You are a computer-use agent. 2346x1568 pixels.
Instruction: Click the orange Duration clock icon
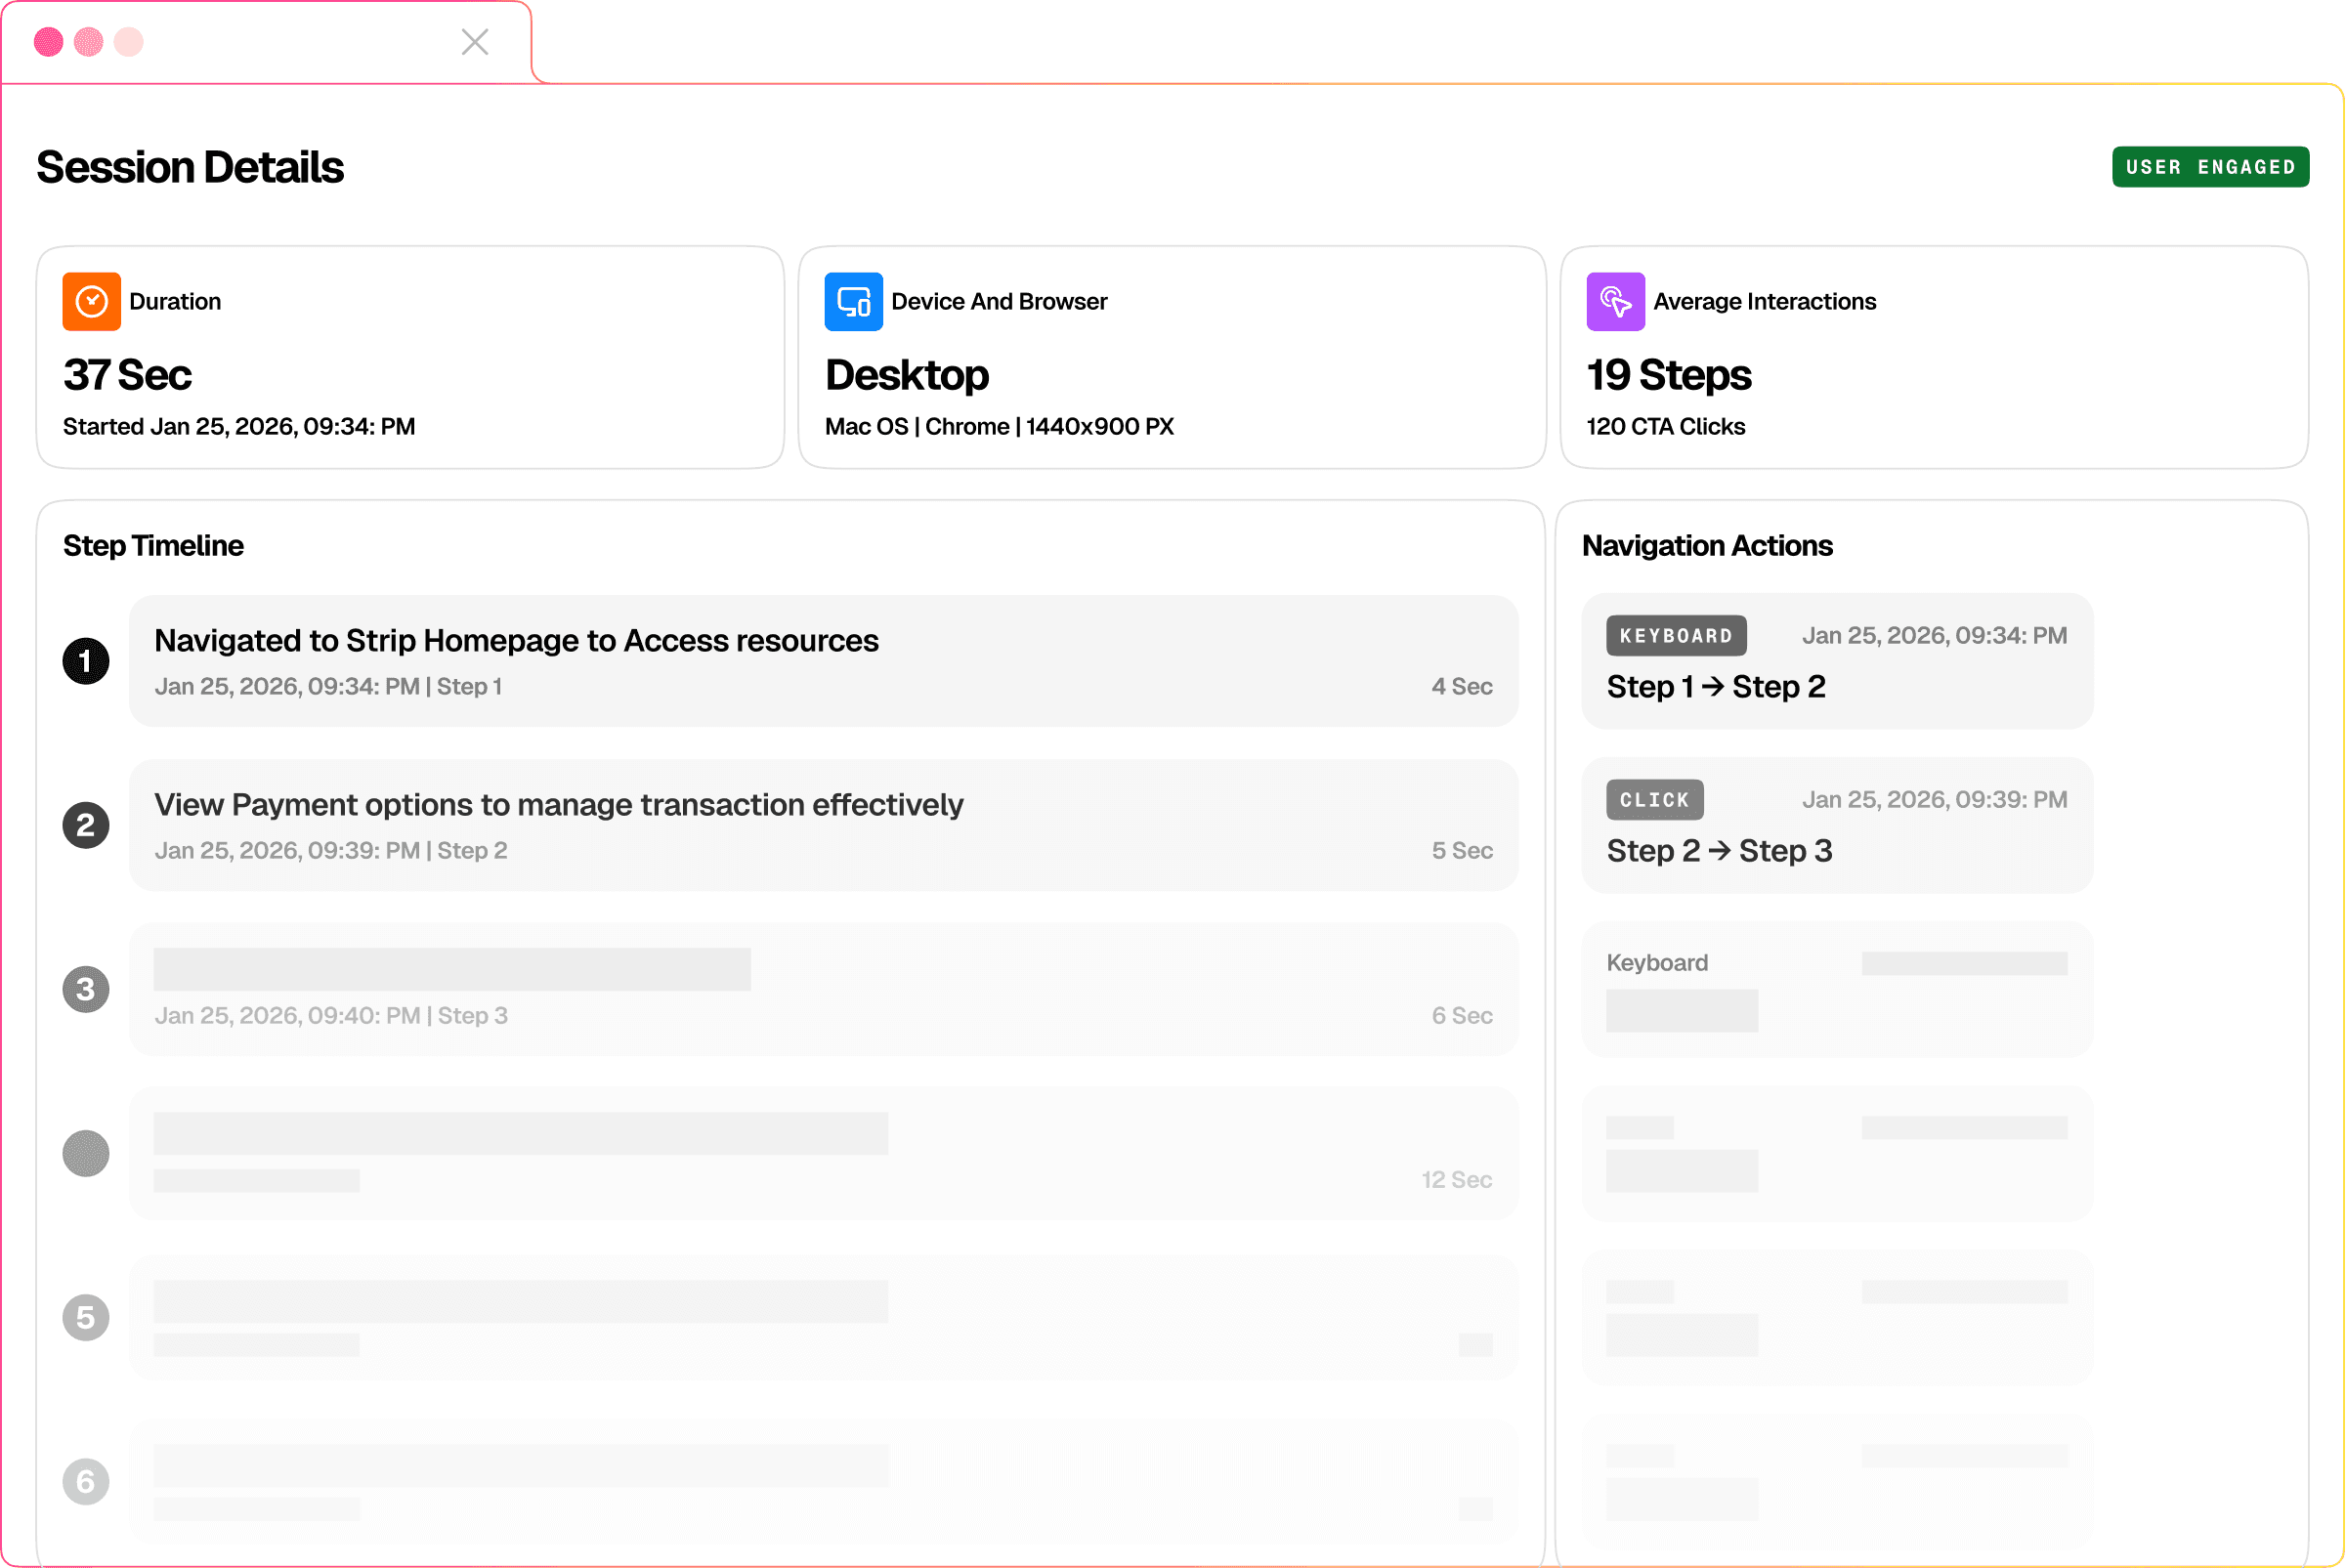[91, 301]
